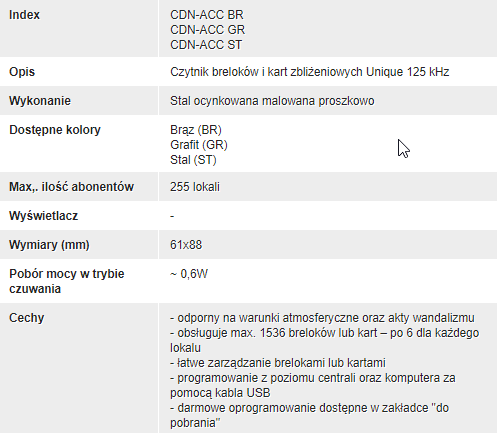The height and width of the screenshot is (433, 497).
Task: Click the CDN-ACC GR index entry
Action: click(207, 30)
